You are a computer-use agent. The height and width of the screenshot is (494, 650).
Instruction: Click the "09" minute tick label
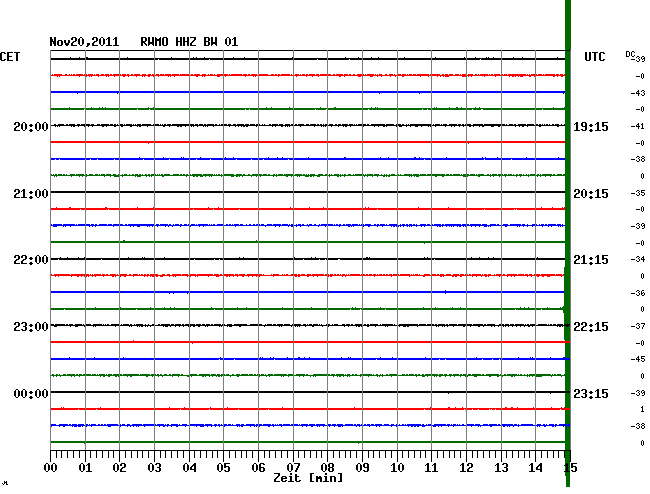click(362, 468)
